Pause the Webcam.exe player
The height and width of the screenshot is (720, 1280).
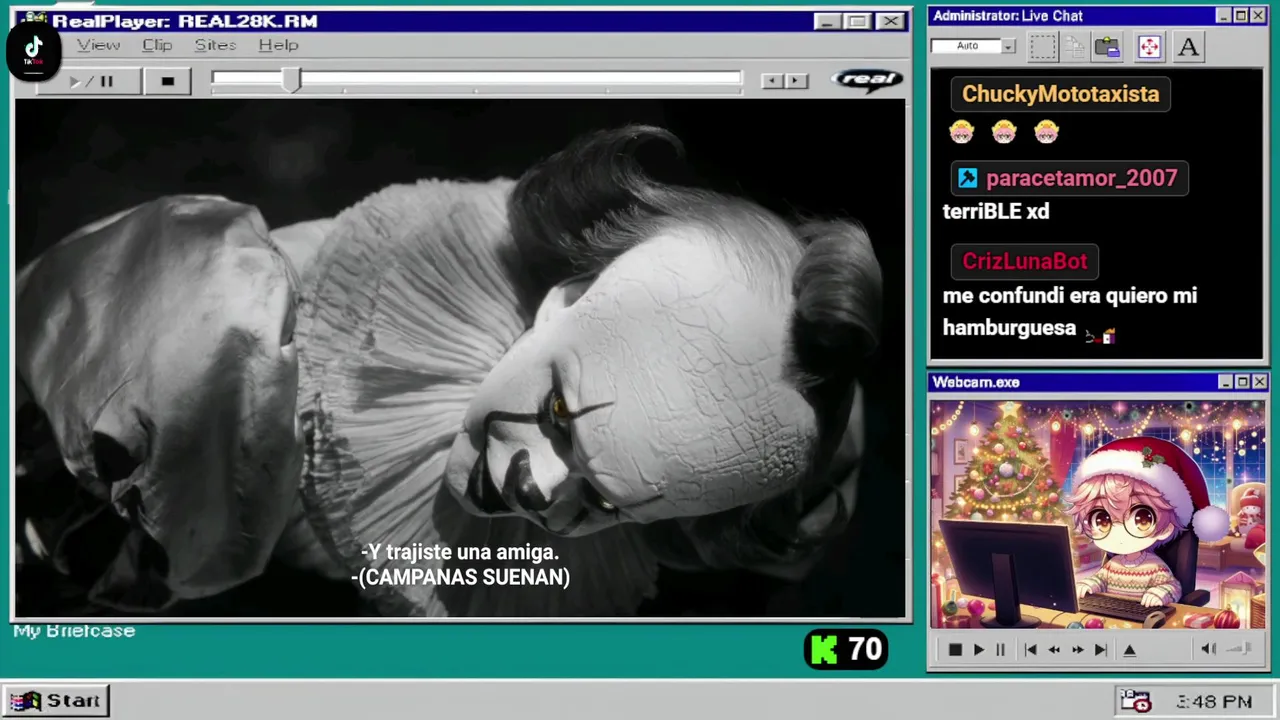pos(1000,649)
